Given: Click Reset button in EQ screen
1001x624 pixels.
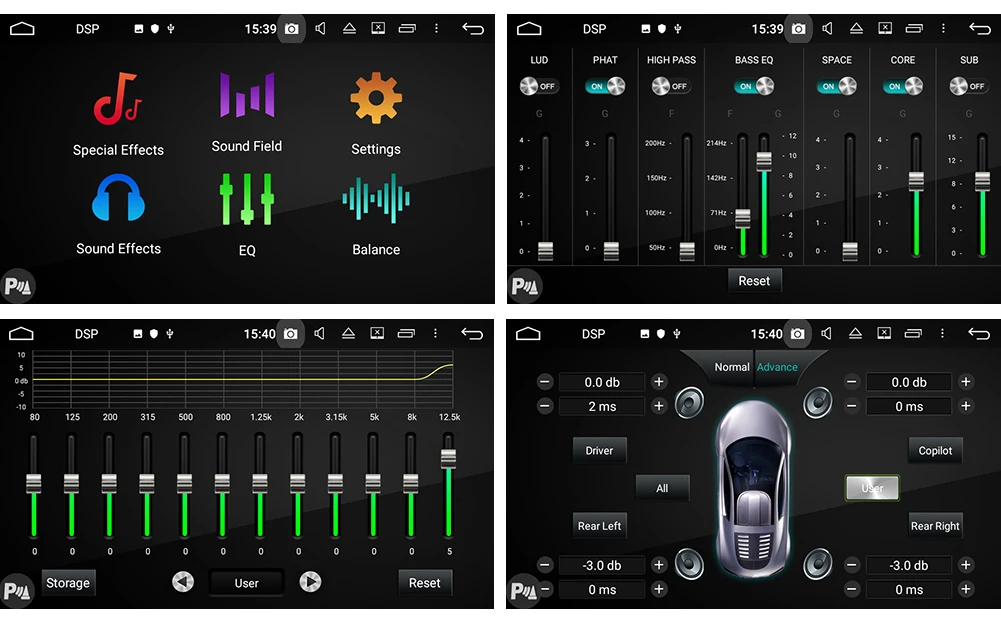Looking at the screenshot, I should [x=425, y=583].
